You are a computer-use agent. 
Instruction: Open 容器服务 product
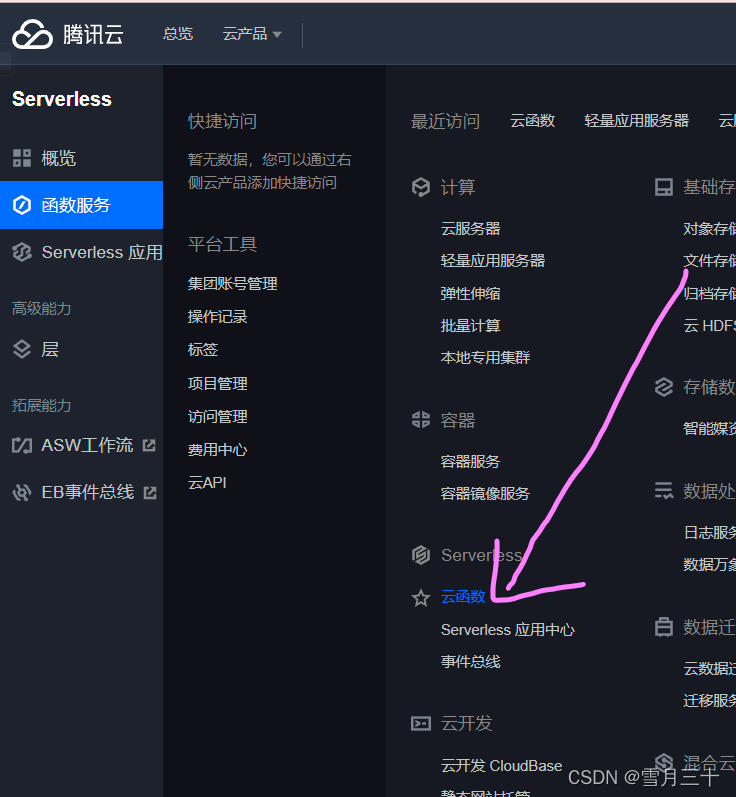(471, 462)
